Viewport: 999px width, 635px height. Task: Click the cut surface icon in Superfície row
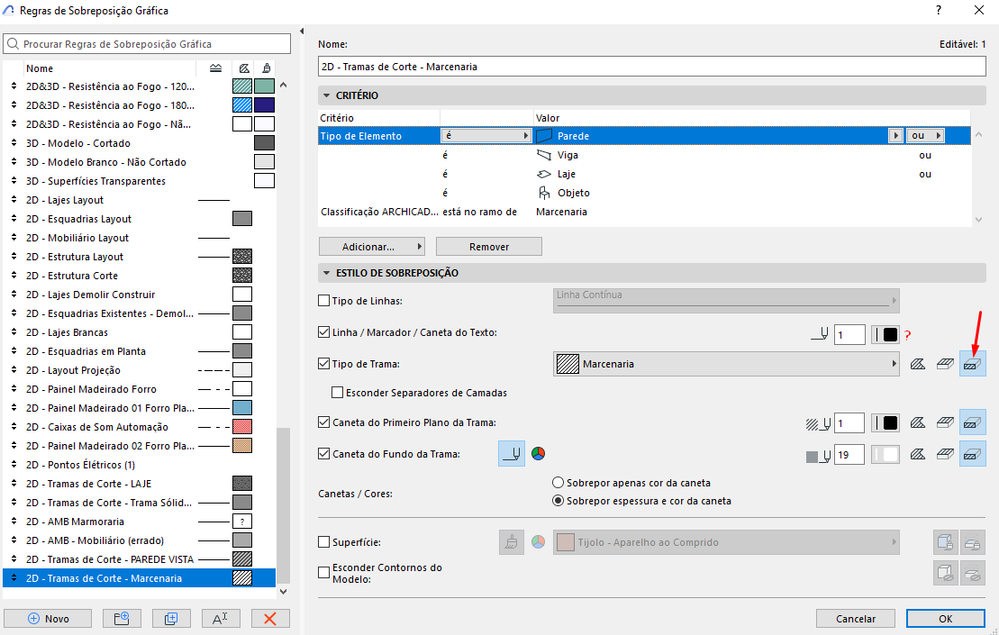coord(972,543)
